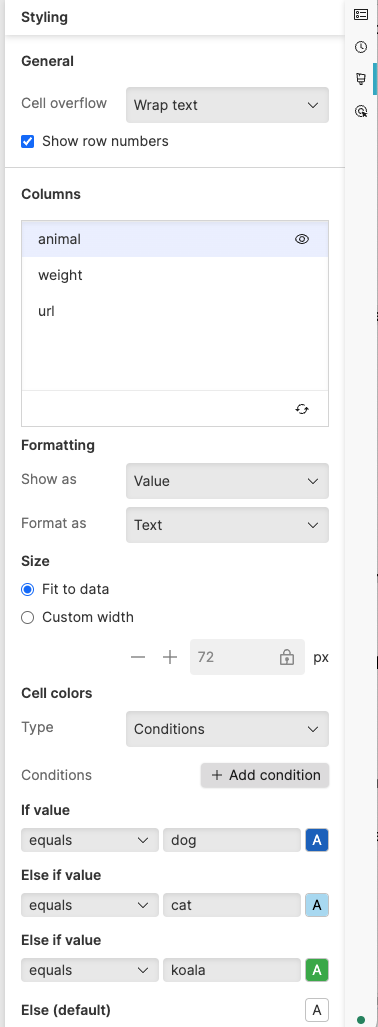Open the white Else default color swatch

tap(317, 1010)
